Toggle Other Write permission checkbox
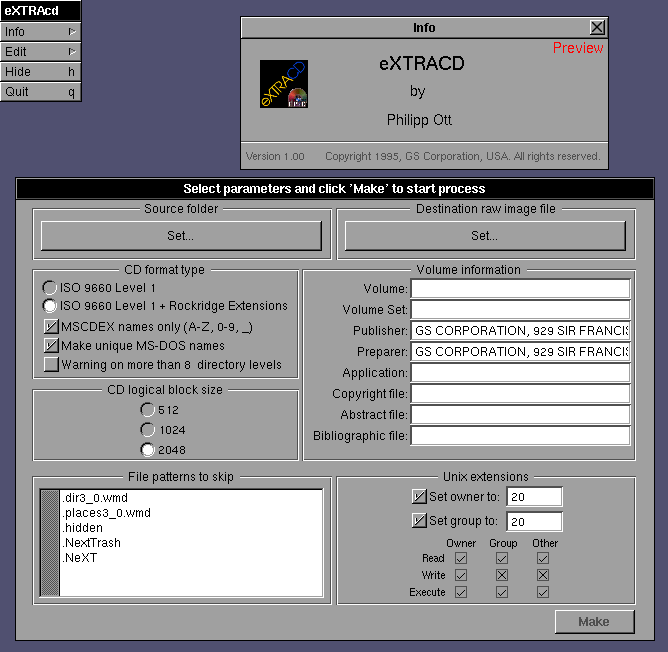Screen dimensions: 668x652 tap(543, 575)
